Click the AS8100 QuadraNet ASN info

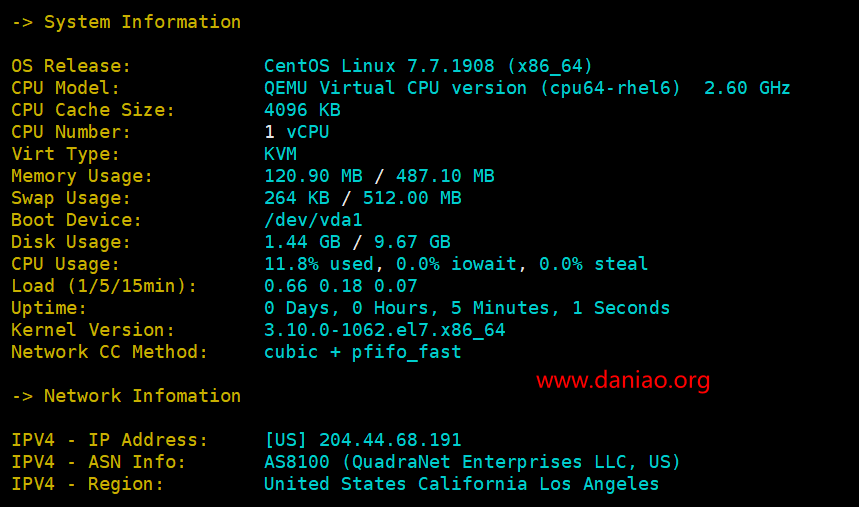pyautogui.click(x=472, y=462)
